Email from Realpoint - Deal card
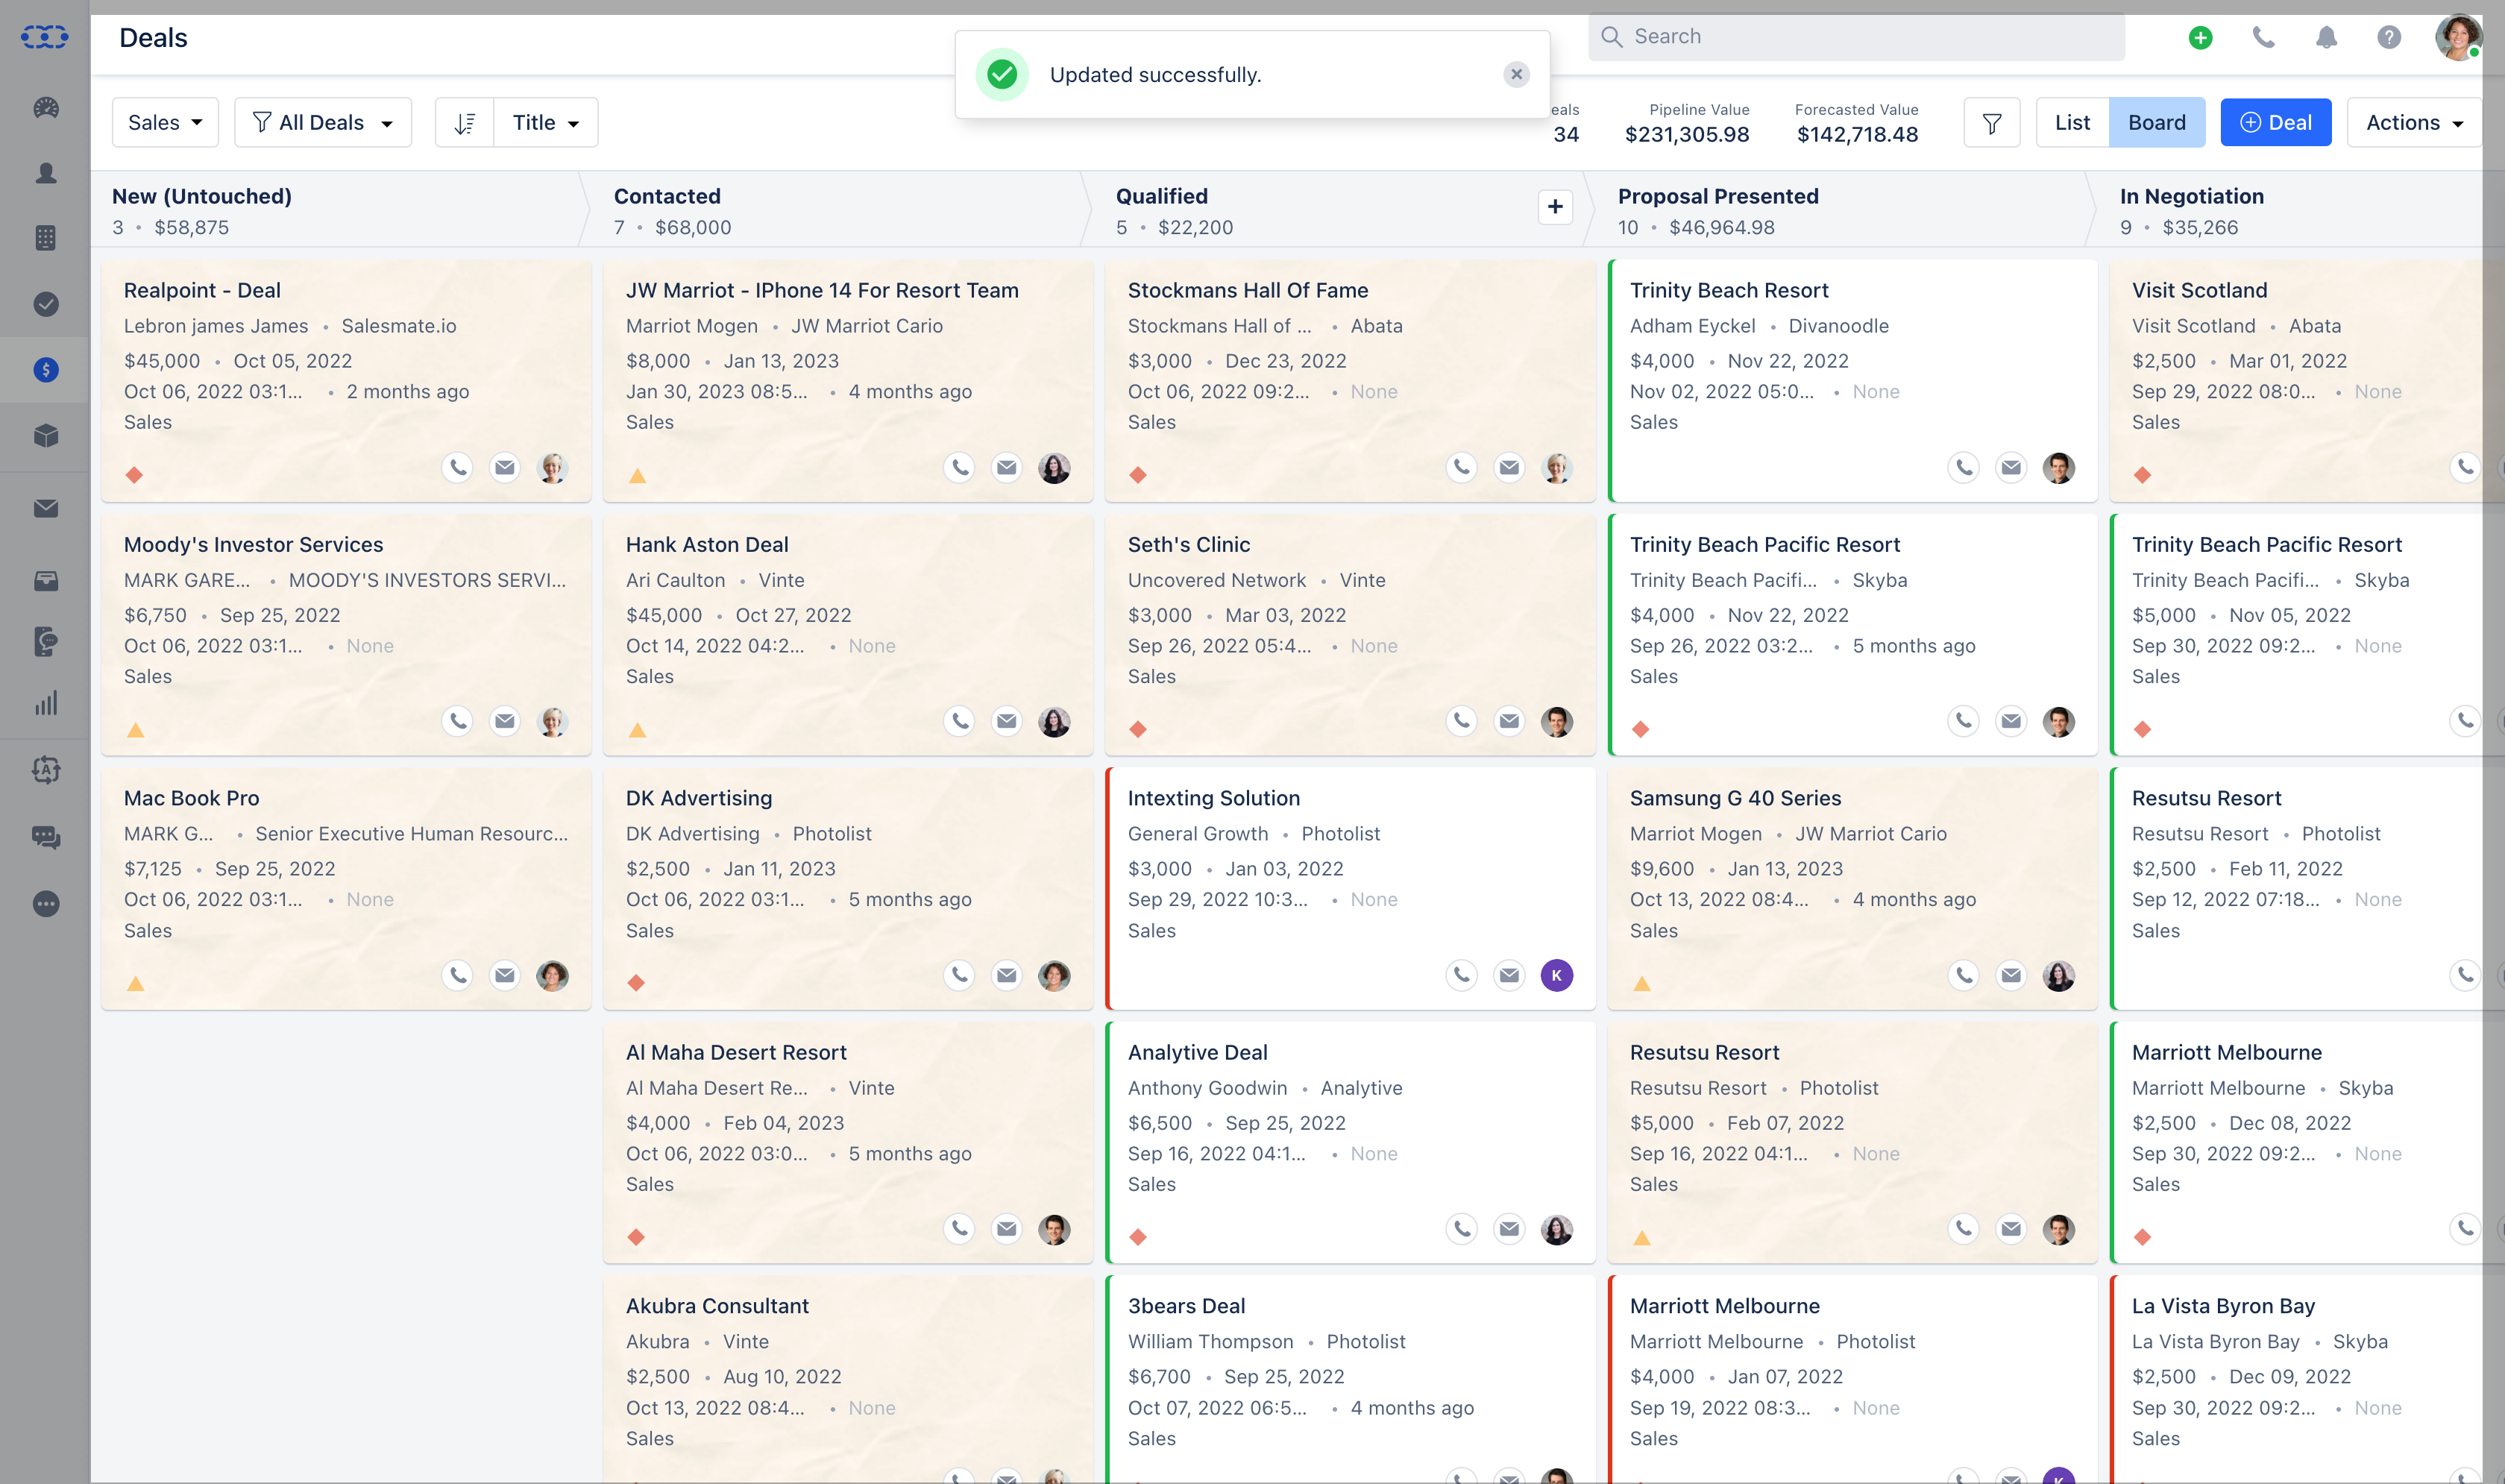The height and width of the screenshot is (1484, 2505). click(505, 467)
